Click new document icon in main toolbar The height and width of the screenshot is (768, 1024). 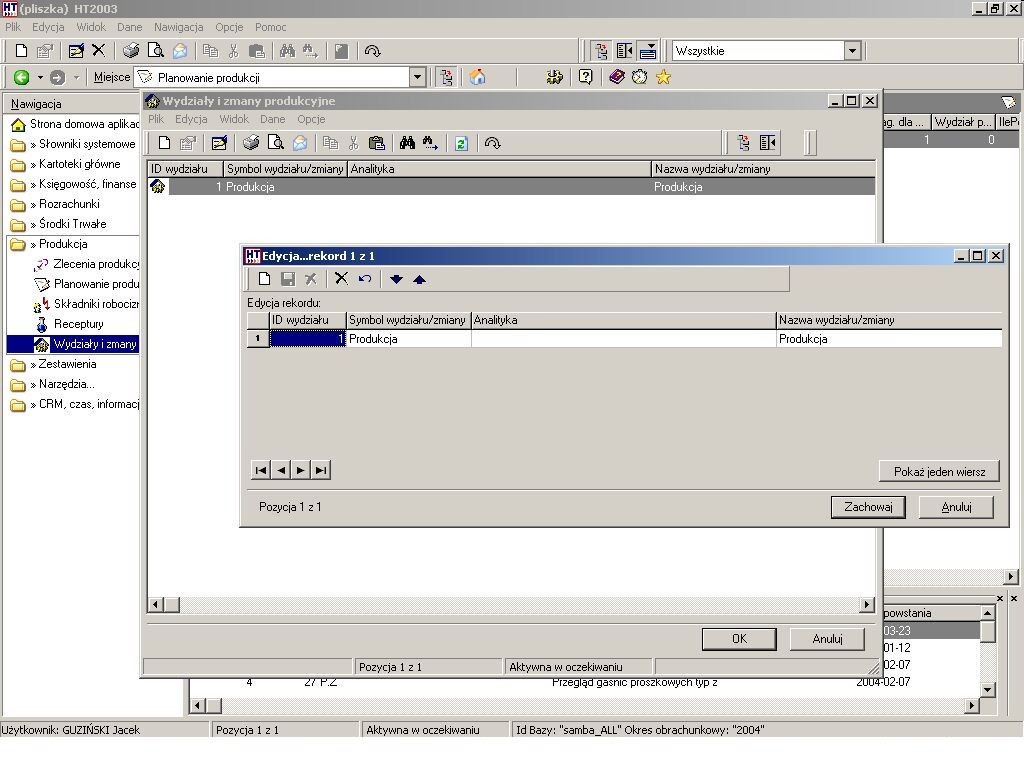(x=21, y=51)
